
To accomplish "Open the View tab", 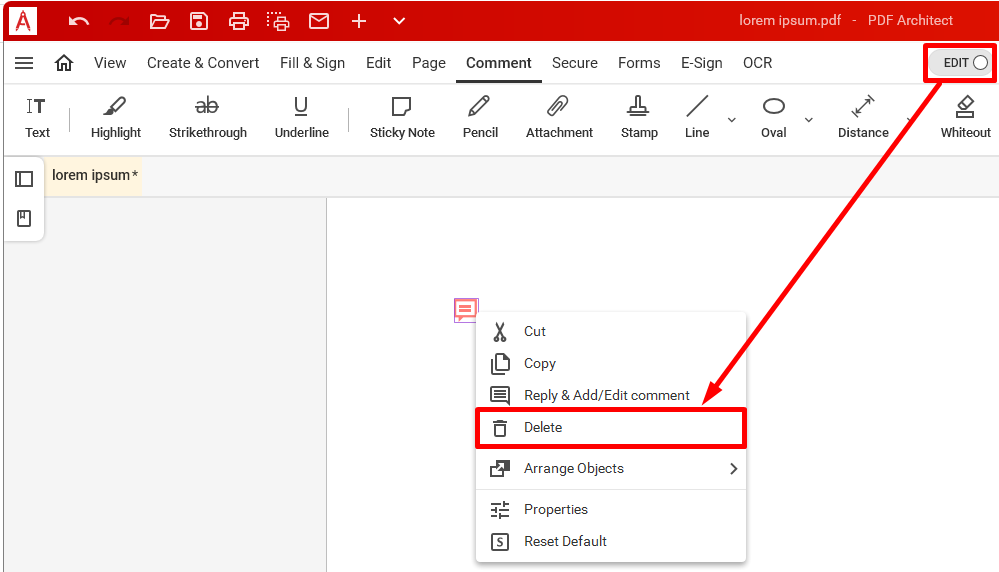I will point(110,63).
